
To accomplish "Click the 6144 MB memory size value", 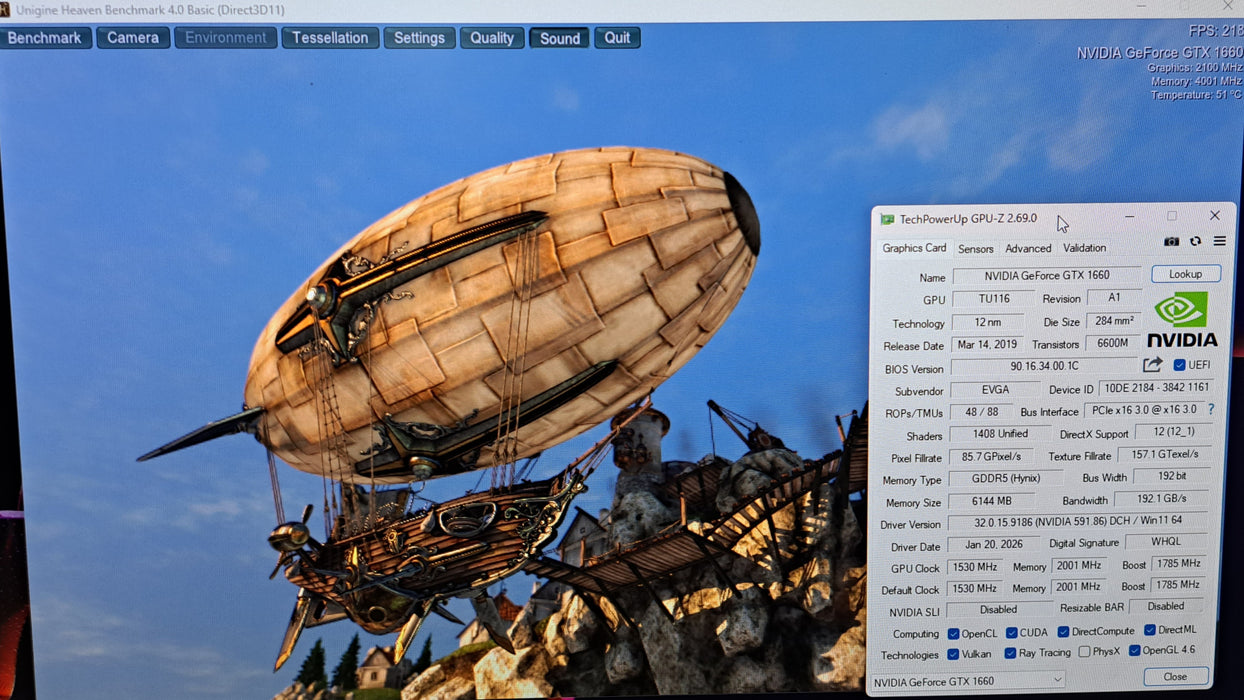I will click(991, 501).
